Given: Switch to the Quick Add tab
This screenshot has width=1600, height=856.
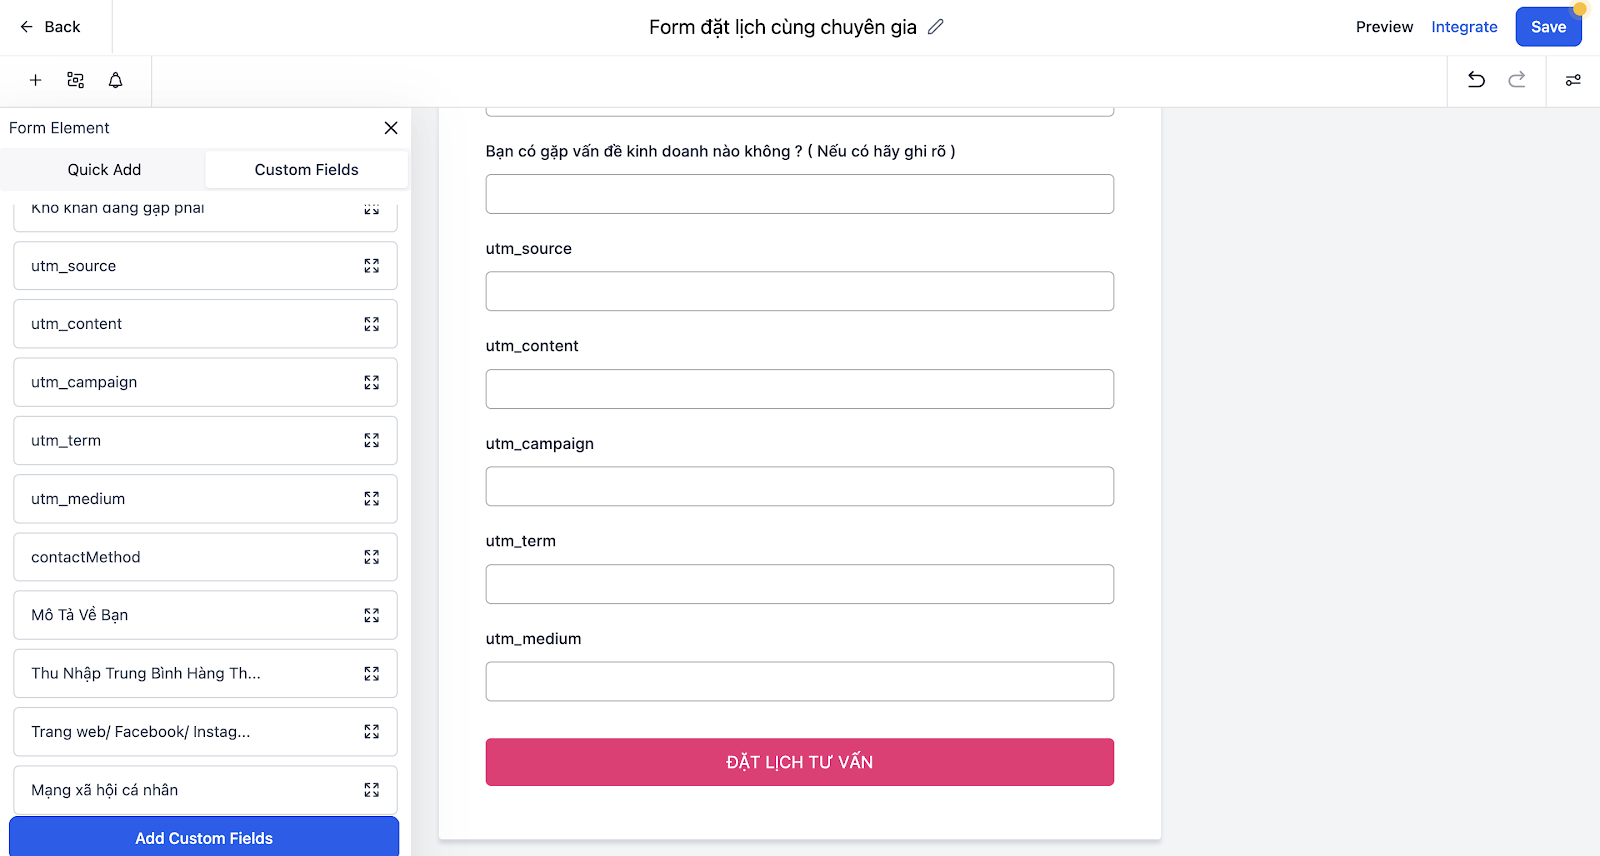Looking at the screenshot, I should tap(104, 170).
